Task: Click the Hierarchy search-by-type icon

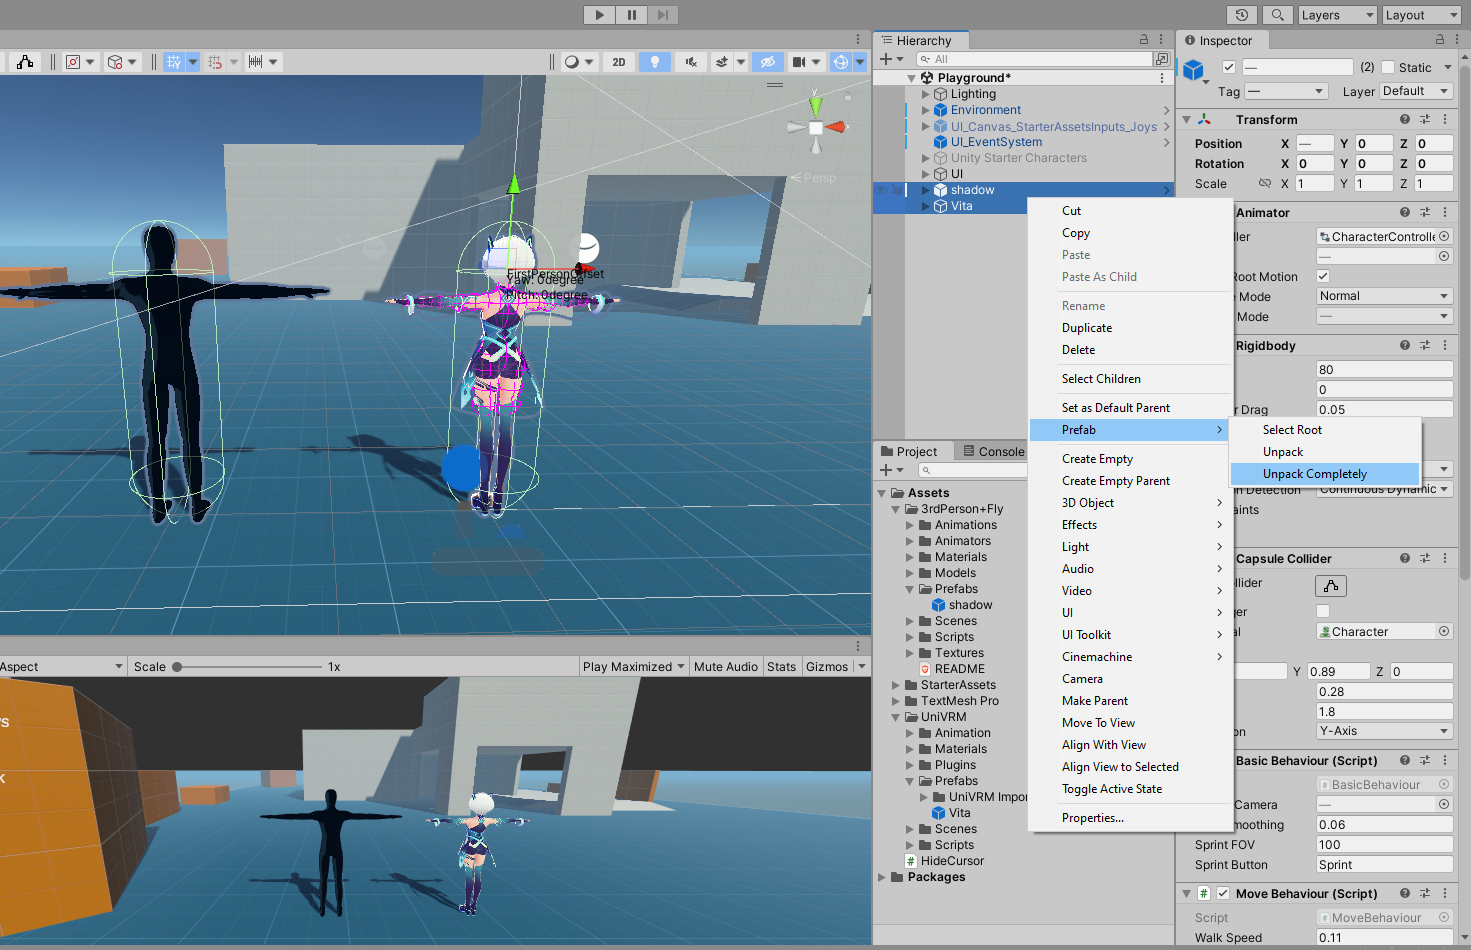Action: pyautogui.click(x=1162, y=59)
